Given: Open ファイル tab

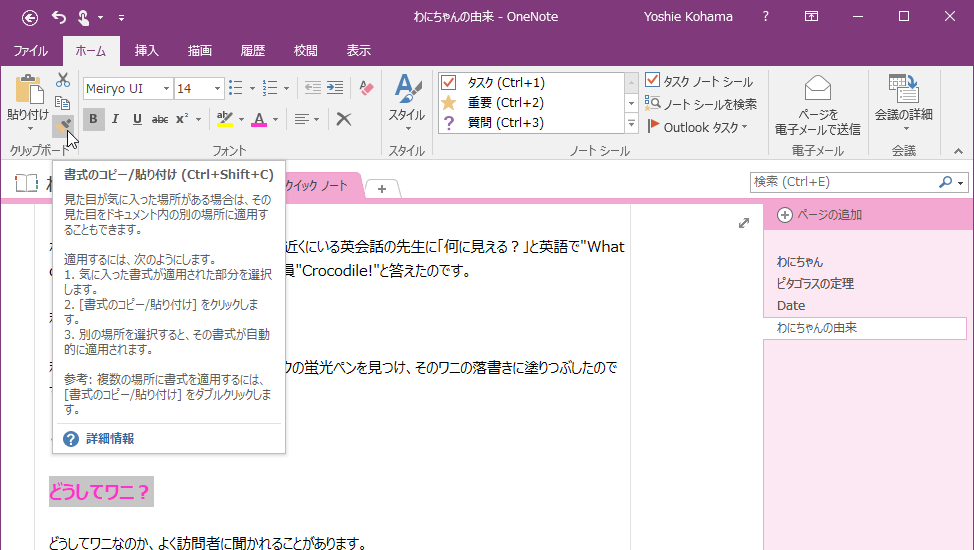Looking at the screenshot, I should click(30, 50).
